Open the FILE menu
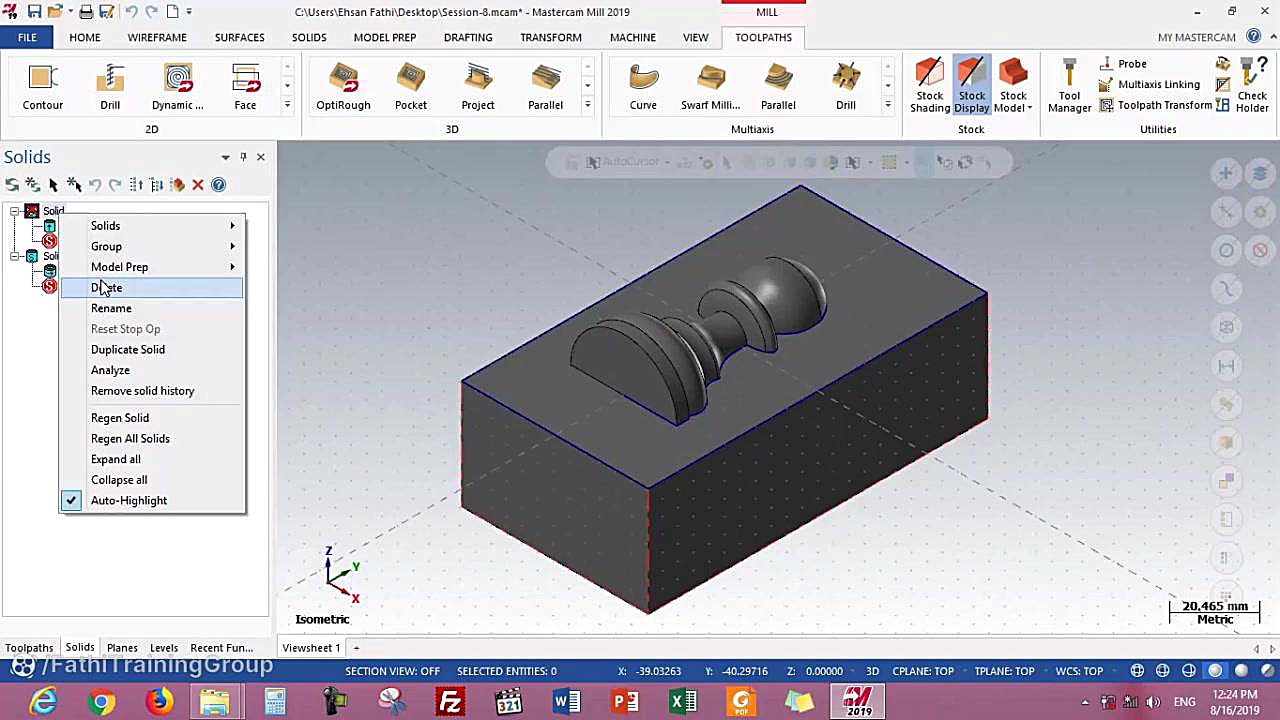The width and height of the screenshot is (1280, 720). [27, 37]
